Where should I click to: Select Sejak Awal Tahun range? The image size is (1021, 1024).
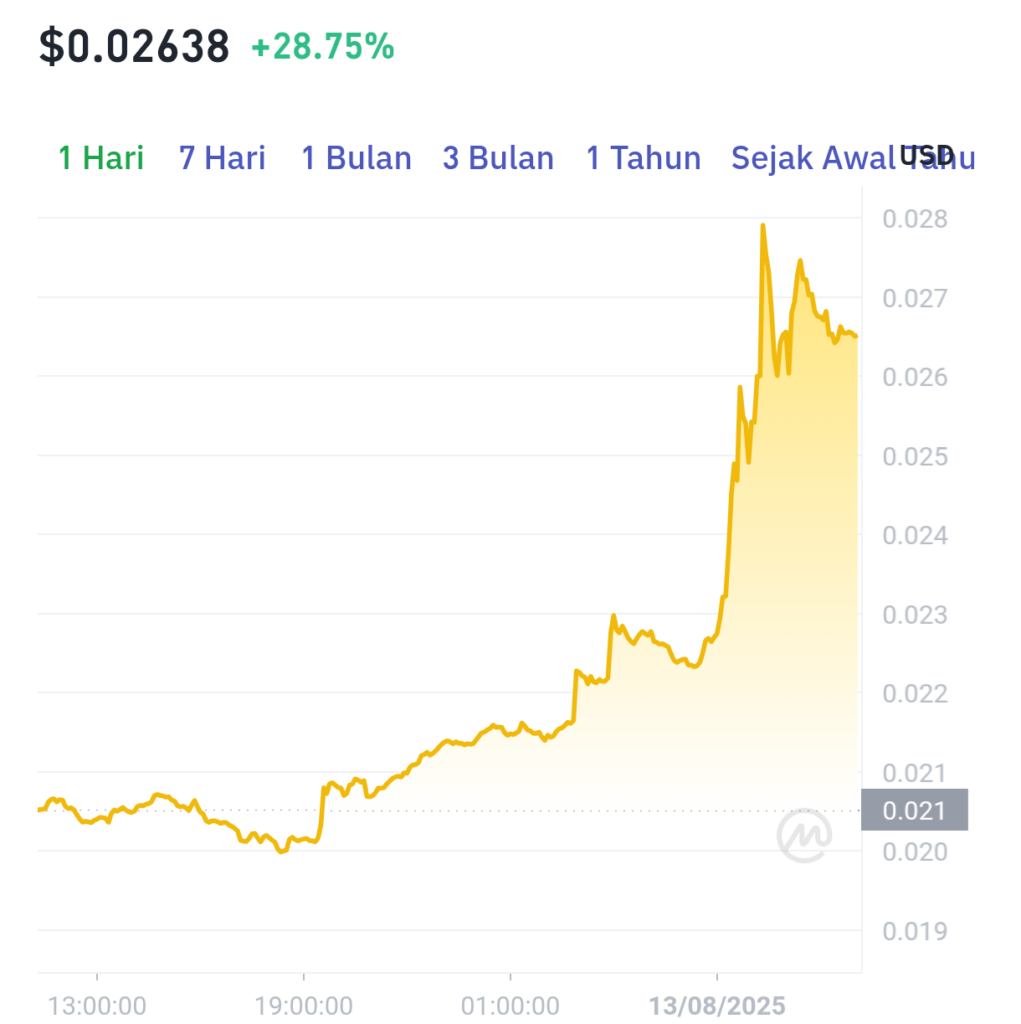point(852,158)
